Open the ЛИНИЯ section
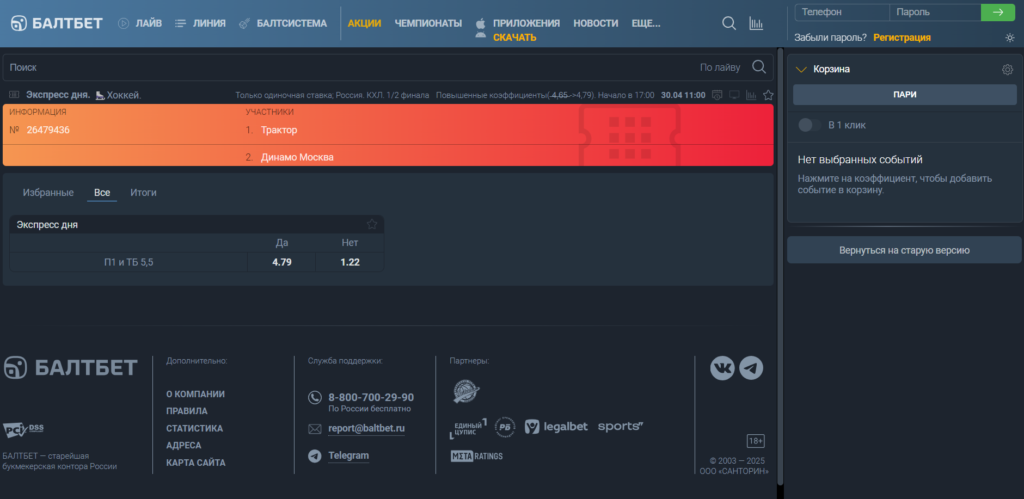Viewport: 1024px width, 499px height. point(200,24)
